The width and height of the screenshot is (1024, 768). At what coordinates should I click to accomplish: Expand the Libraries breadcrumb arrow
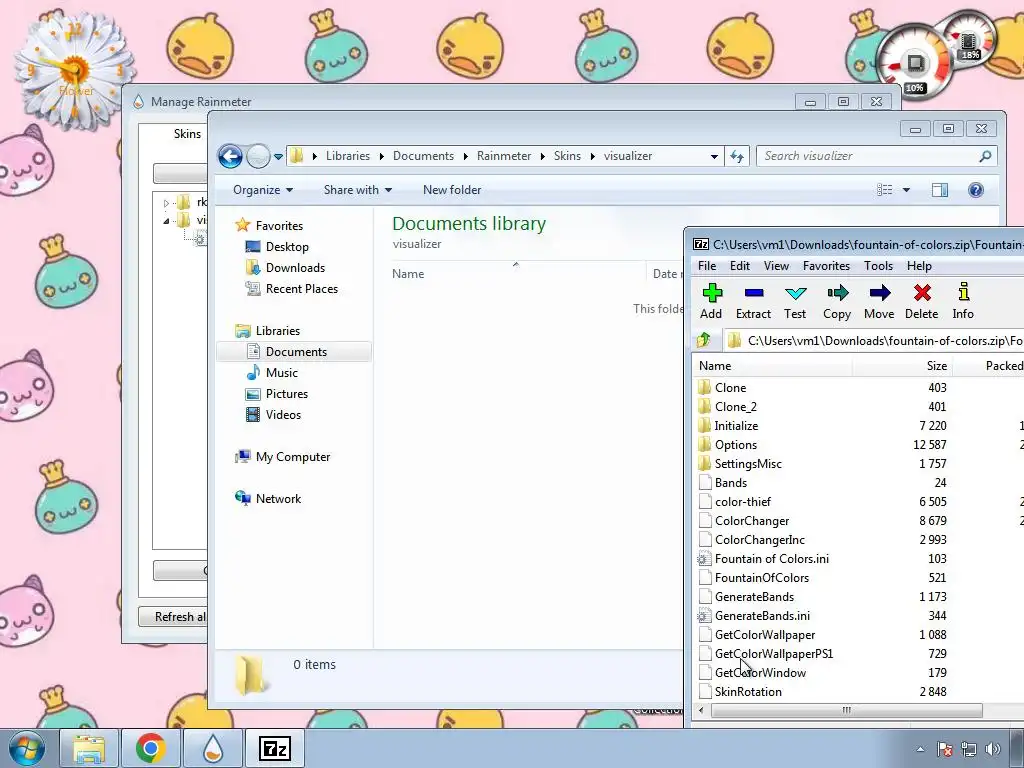381,156
